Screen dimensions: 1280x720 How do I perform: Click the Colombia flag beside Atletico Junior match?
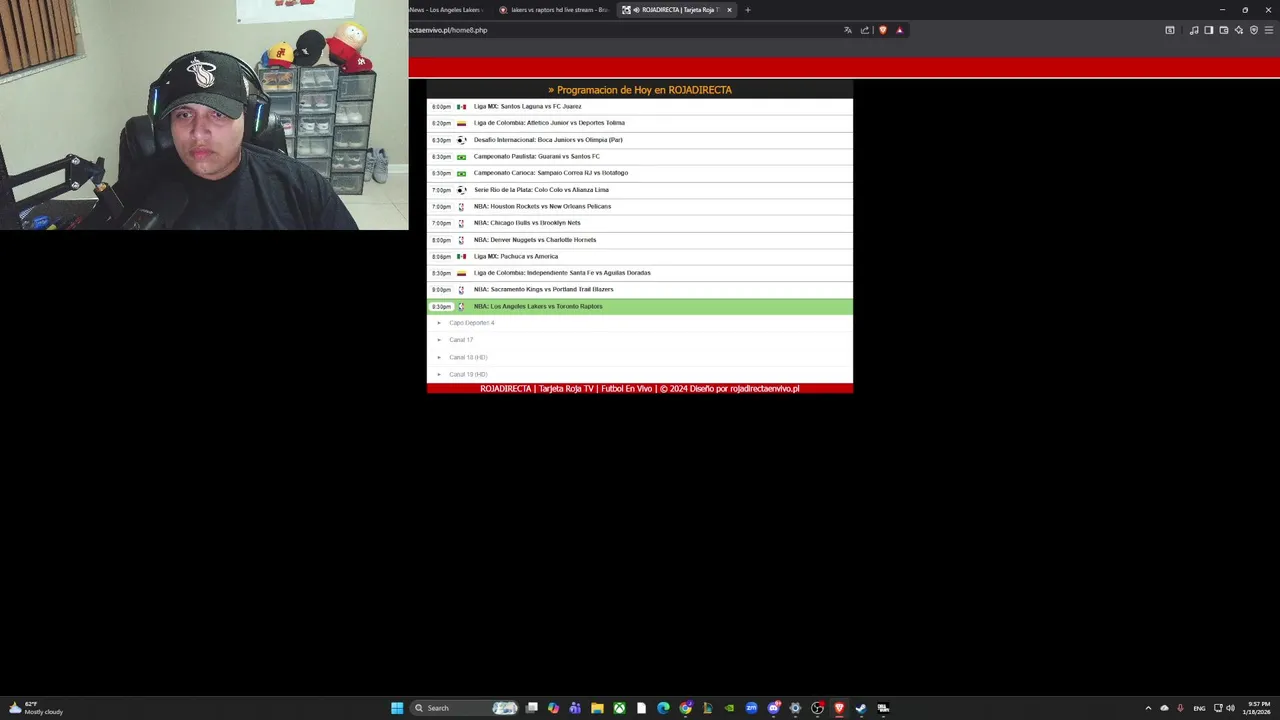click(x=461, y=123)
